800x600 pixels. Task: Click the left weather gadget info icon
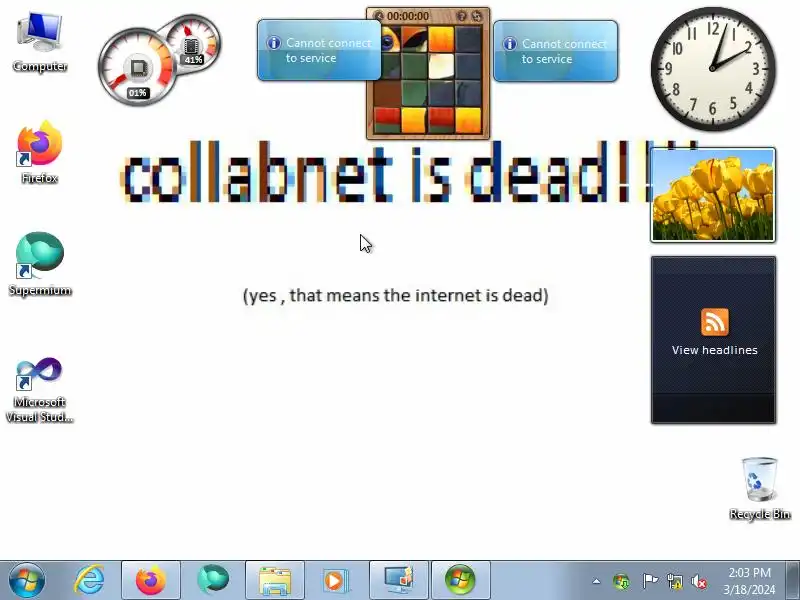point(273,43)
